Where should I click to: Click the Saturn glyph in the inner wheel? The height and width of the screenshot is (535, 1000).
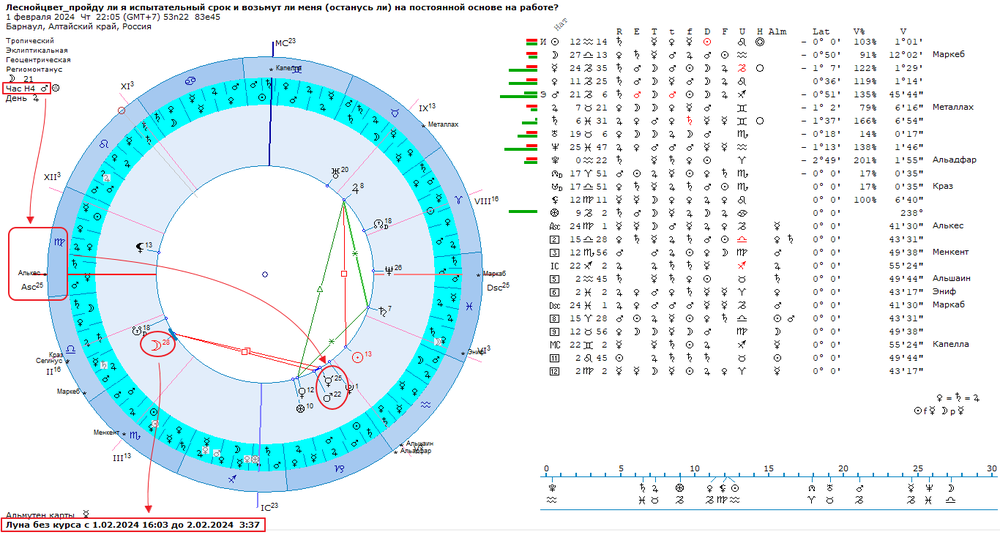[x=383, y=312]
